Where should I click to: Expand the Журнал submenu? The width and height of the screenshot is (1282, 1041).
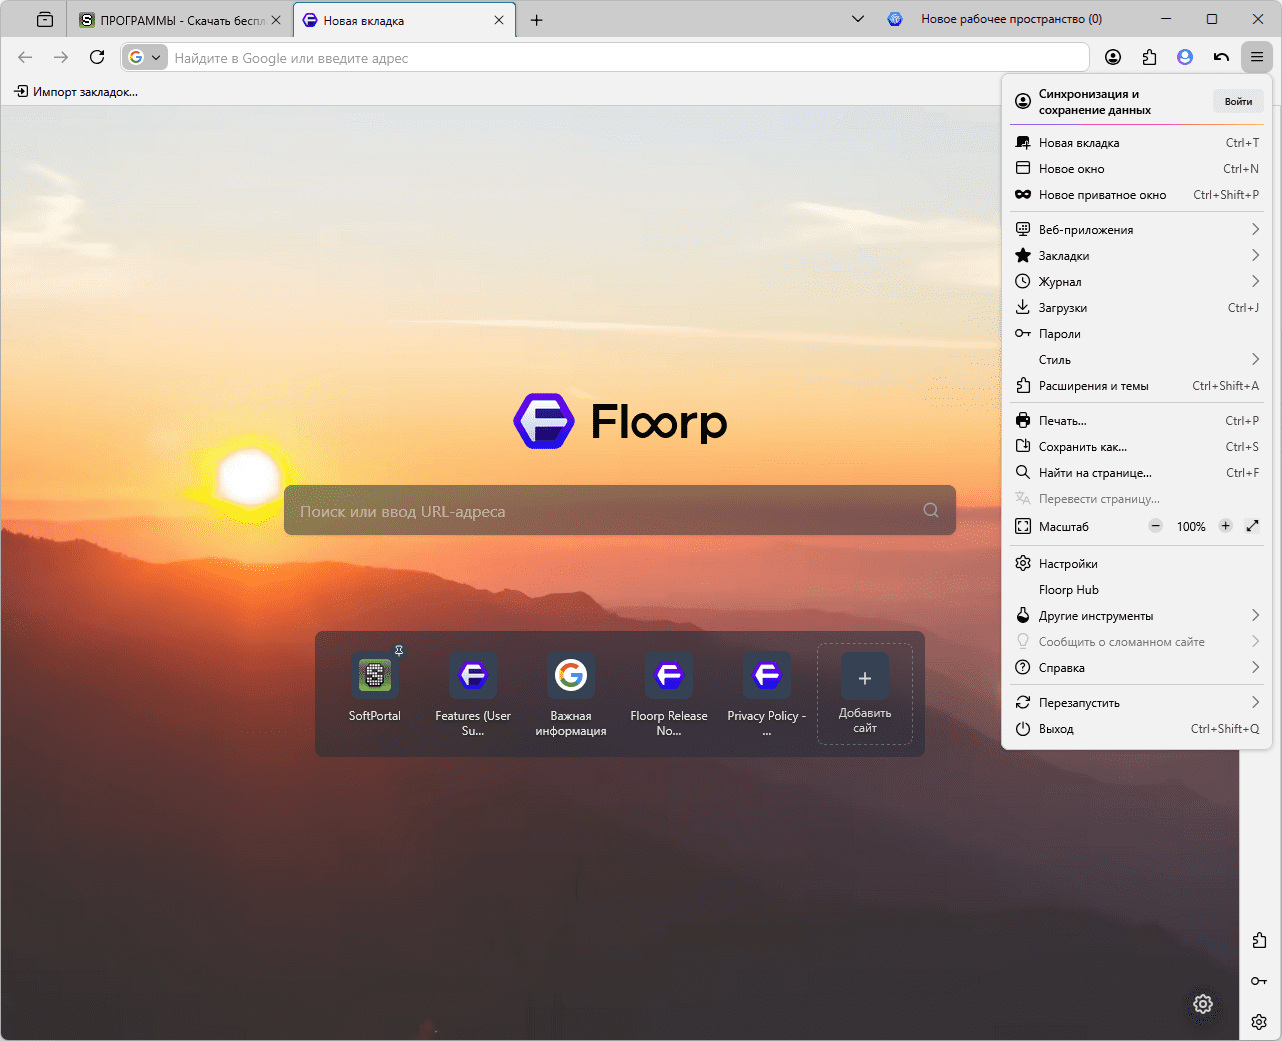click(x=1137, y=282)
